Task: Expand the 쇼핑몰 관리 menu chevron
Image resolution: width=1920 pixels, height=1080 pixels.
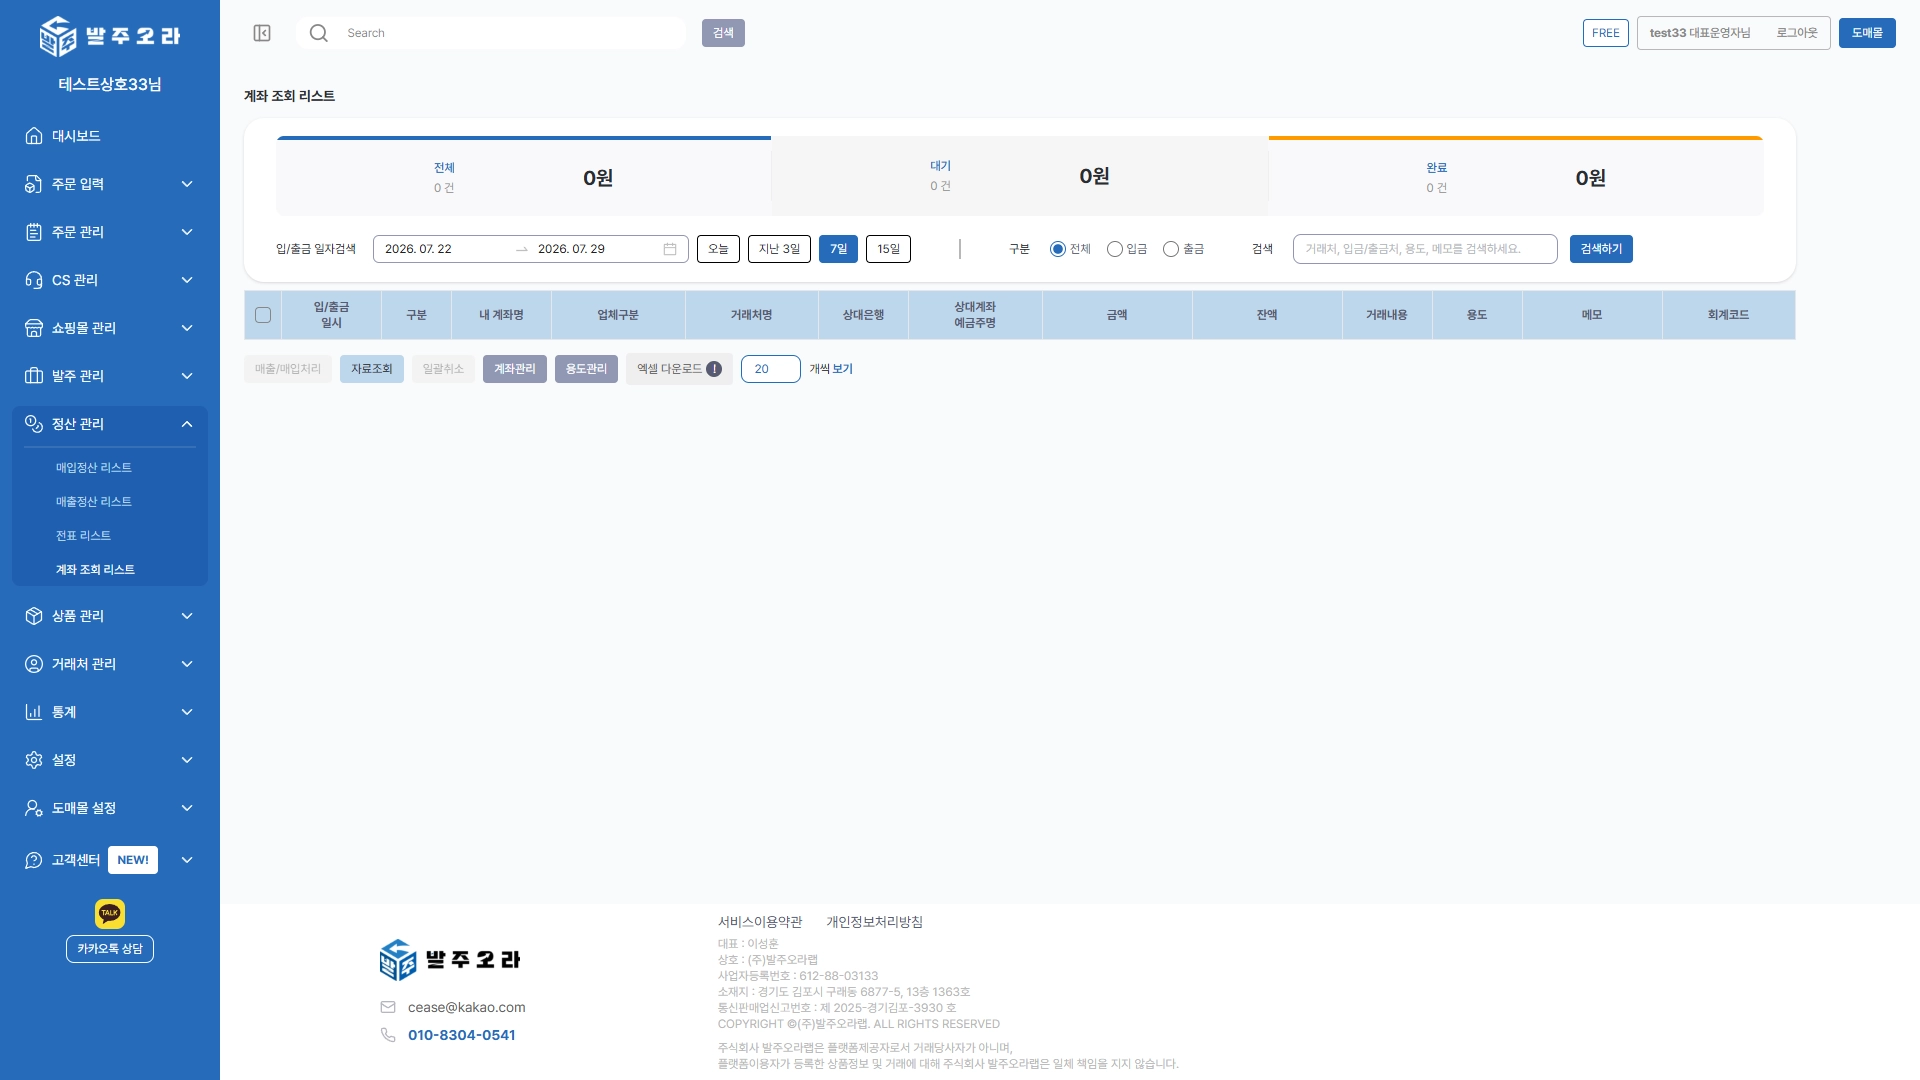Action: [187, 328]
